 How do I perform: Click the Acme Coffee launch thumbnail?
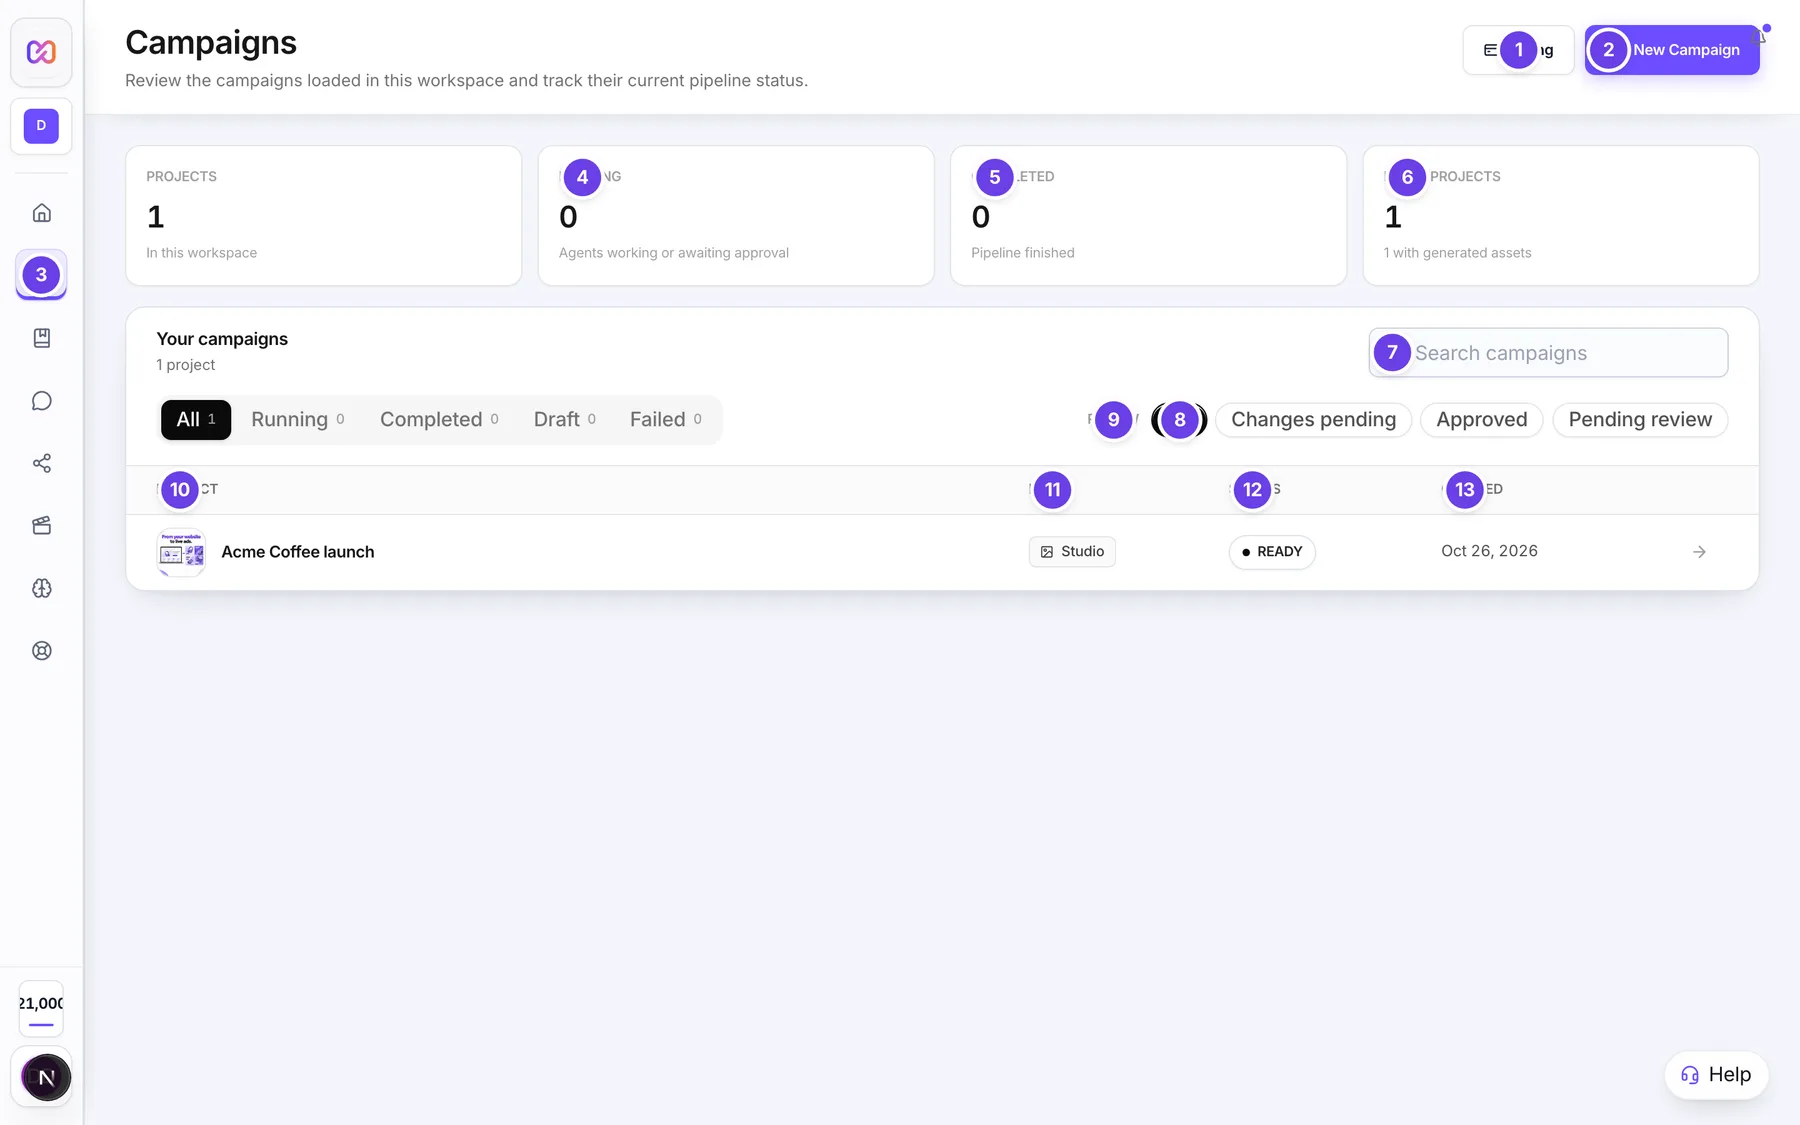pyautogui.click(x=181, y=552)
